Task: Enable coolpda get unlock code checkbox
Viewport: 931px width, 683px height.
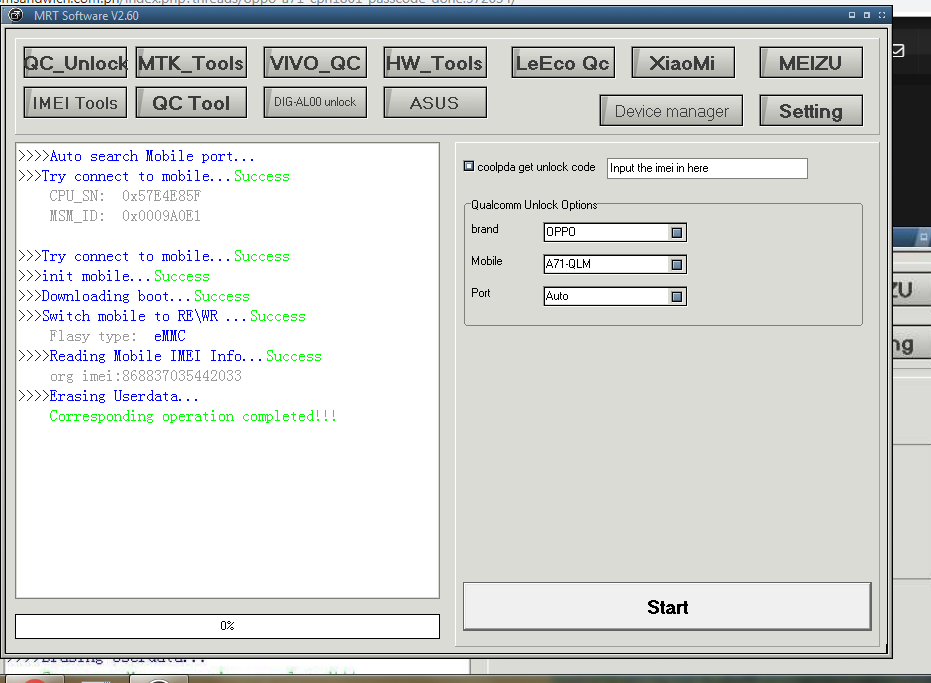Action: pyautogui.click(x=469, y=166)
